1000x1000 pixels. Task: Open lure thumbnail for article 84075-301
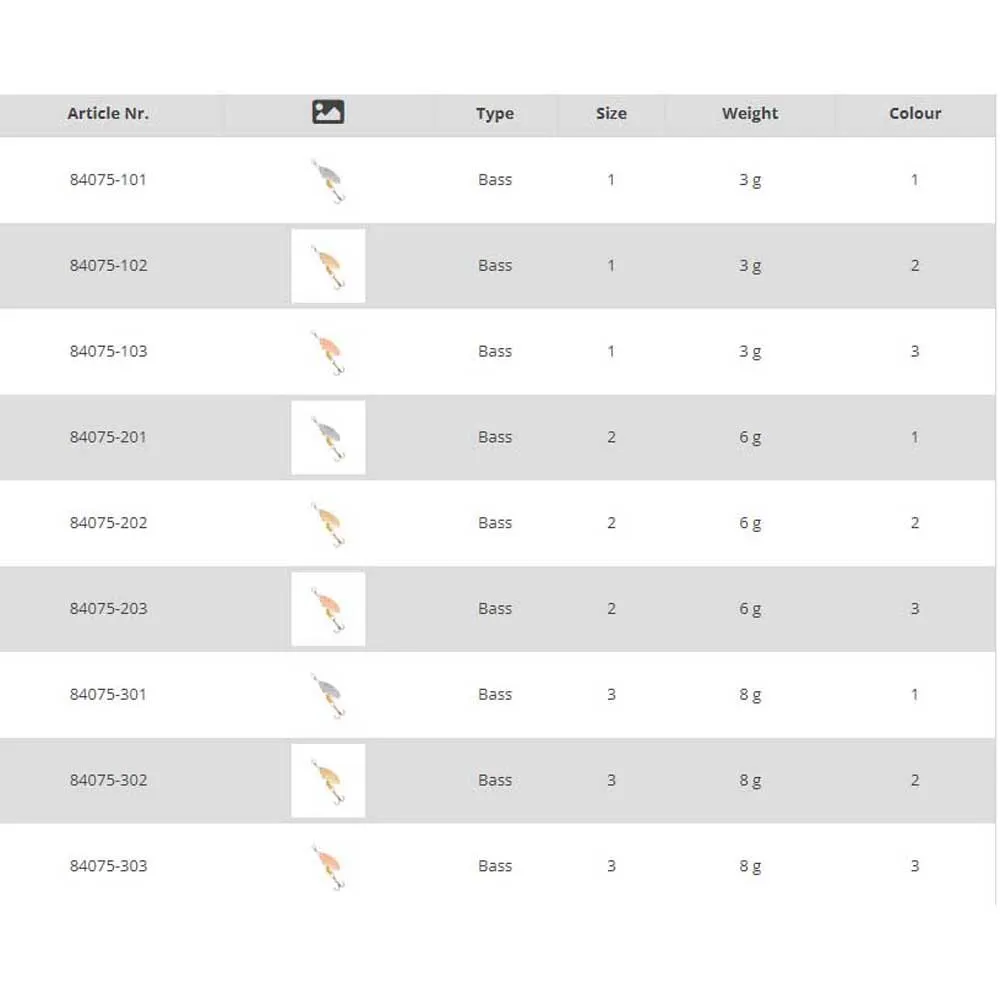tap(328, 695)
